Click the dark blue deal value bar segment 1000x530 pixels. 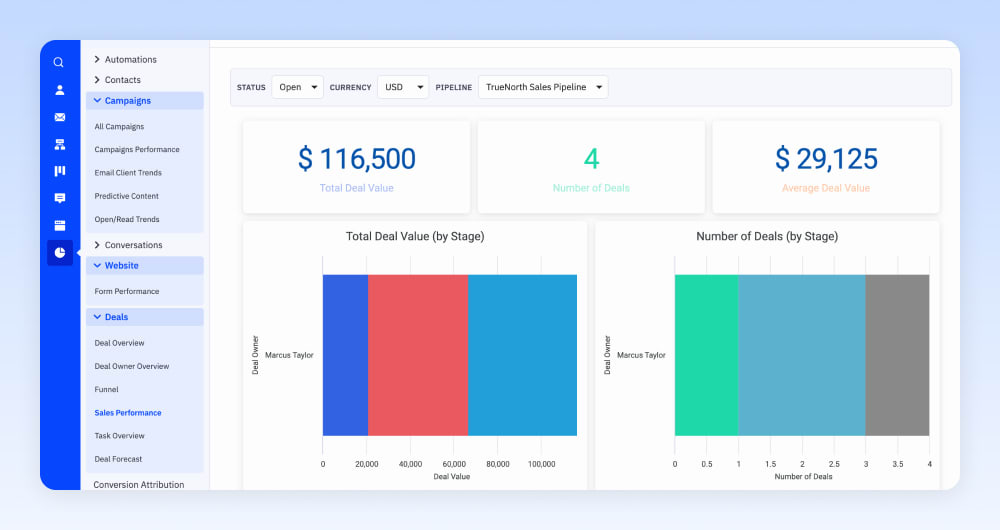click(345, 355)
